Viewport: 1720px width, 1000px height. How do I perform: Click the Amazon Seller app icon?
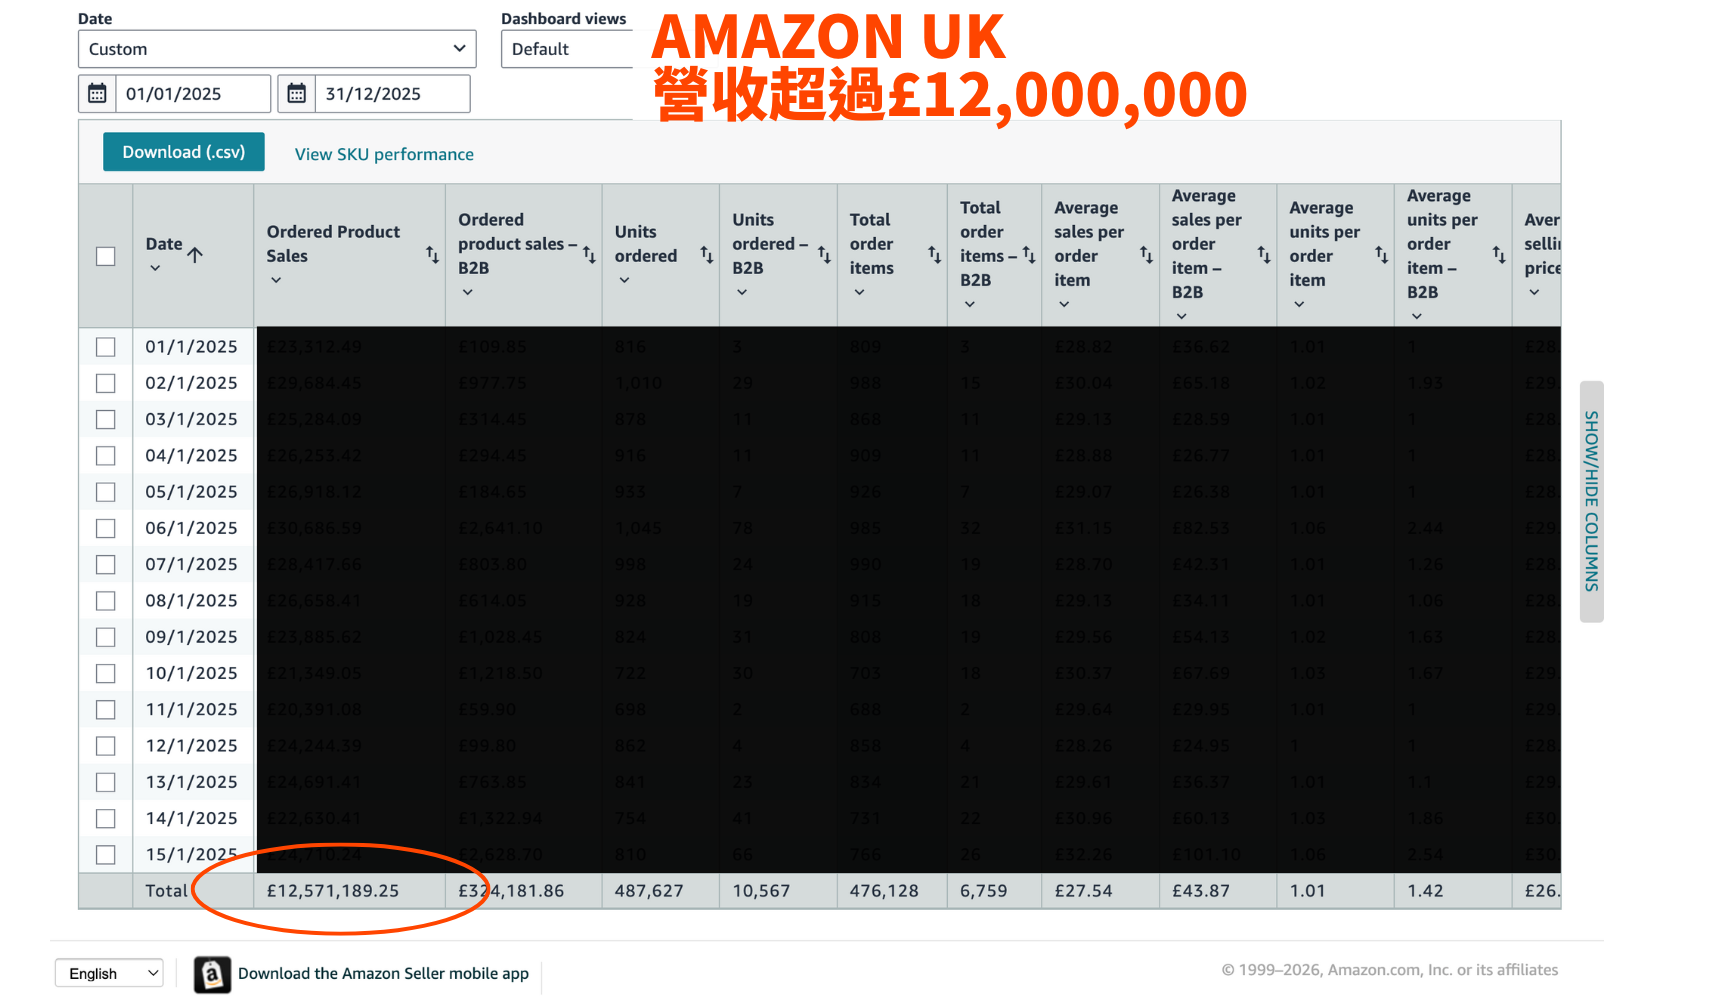pos(212,974)
